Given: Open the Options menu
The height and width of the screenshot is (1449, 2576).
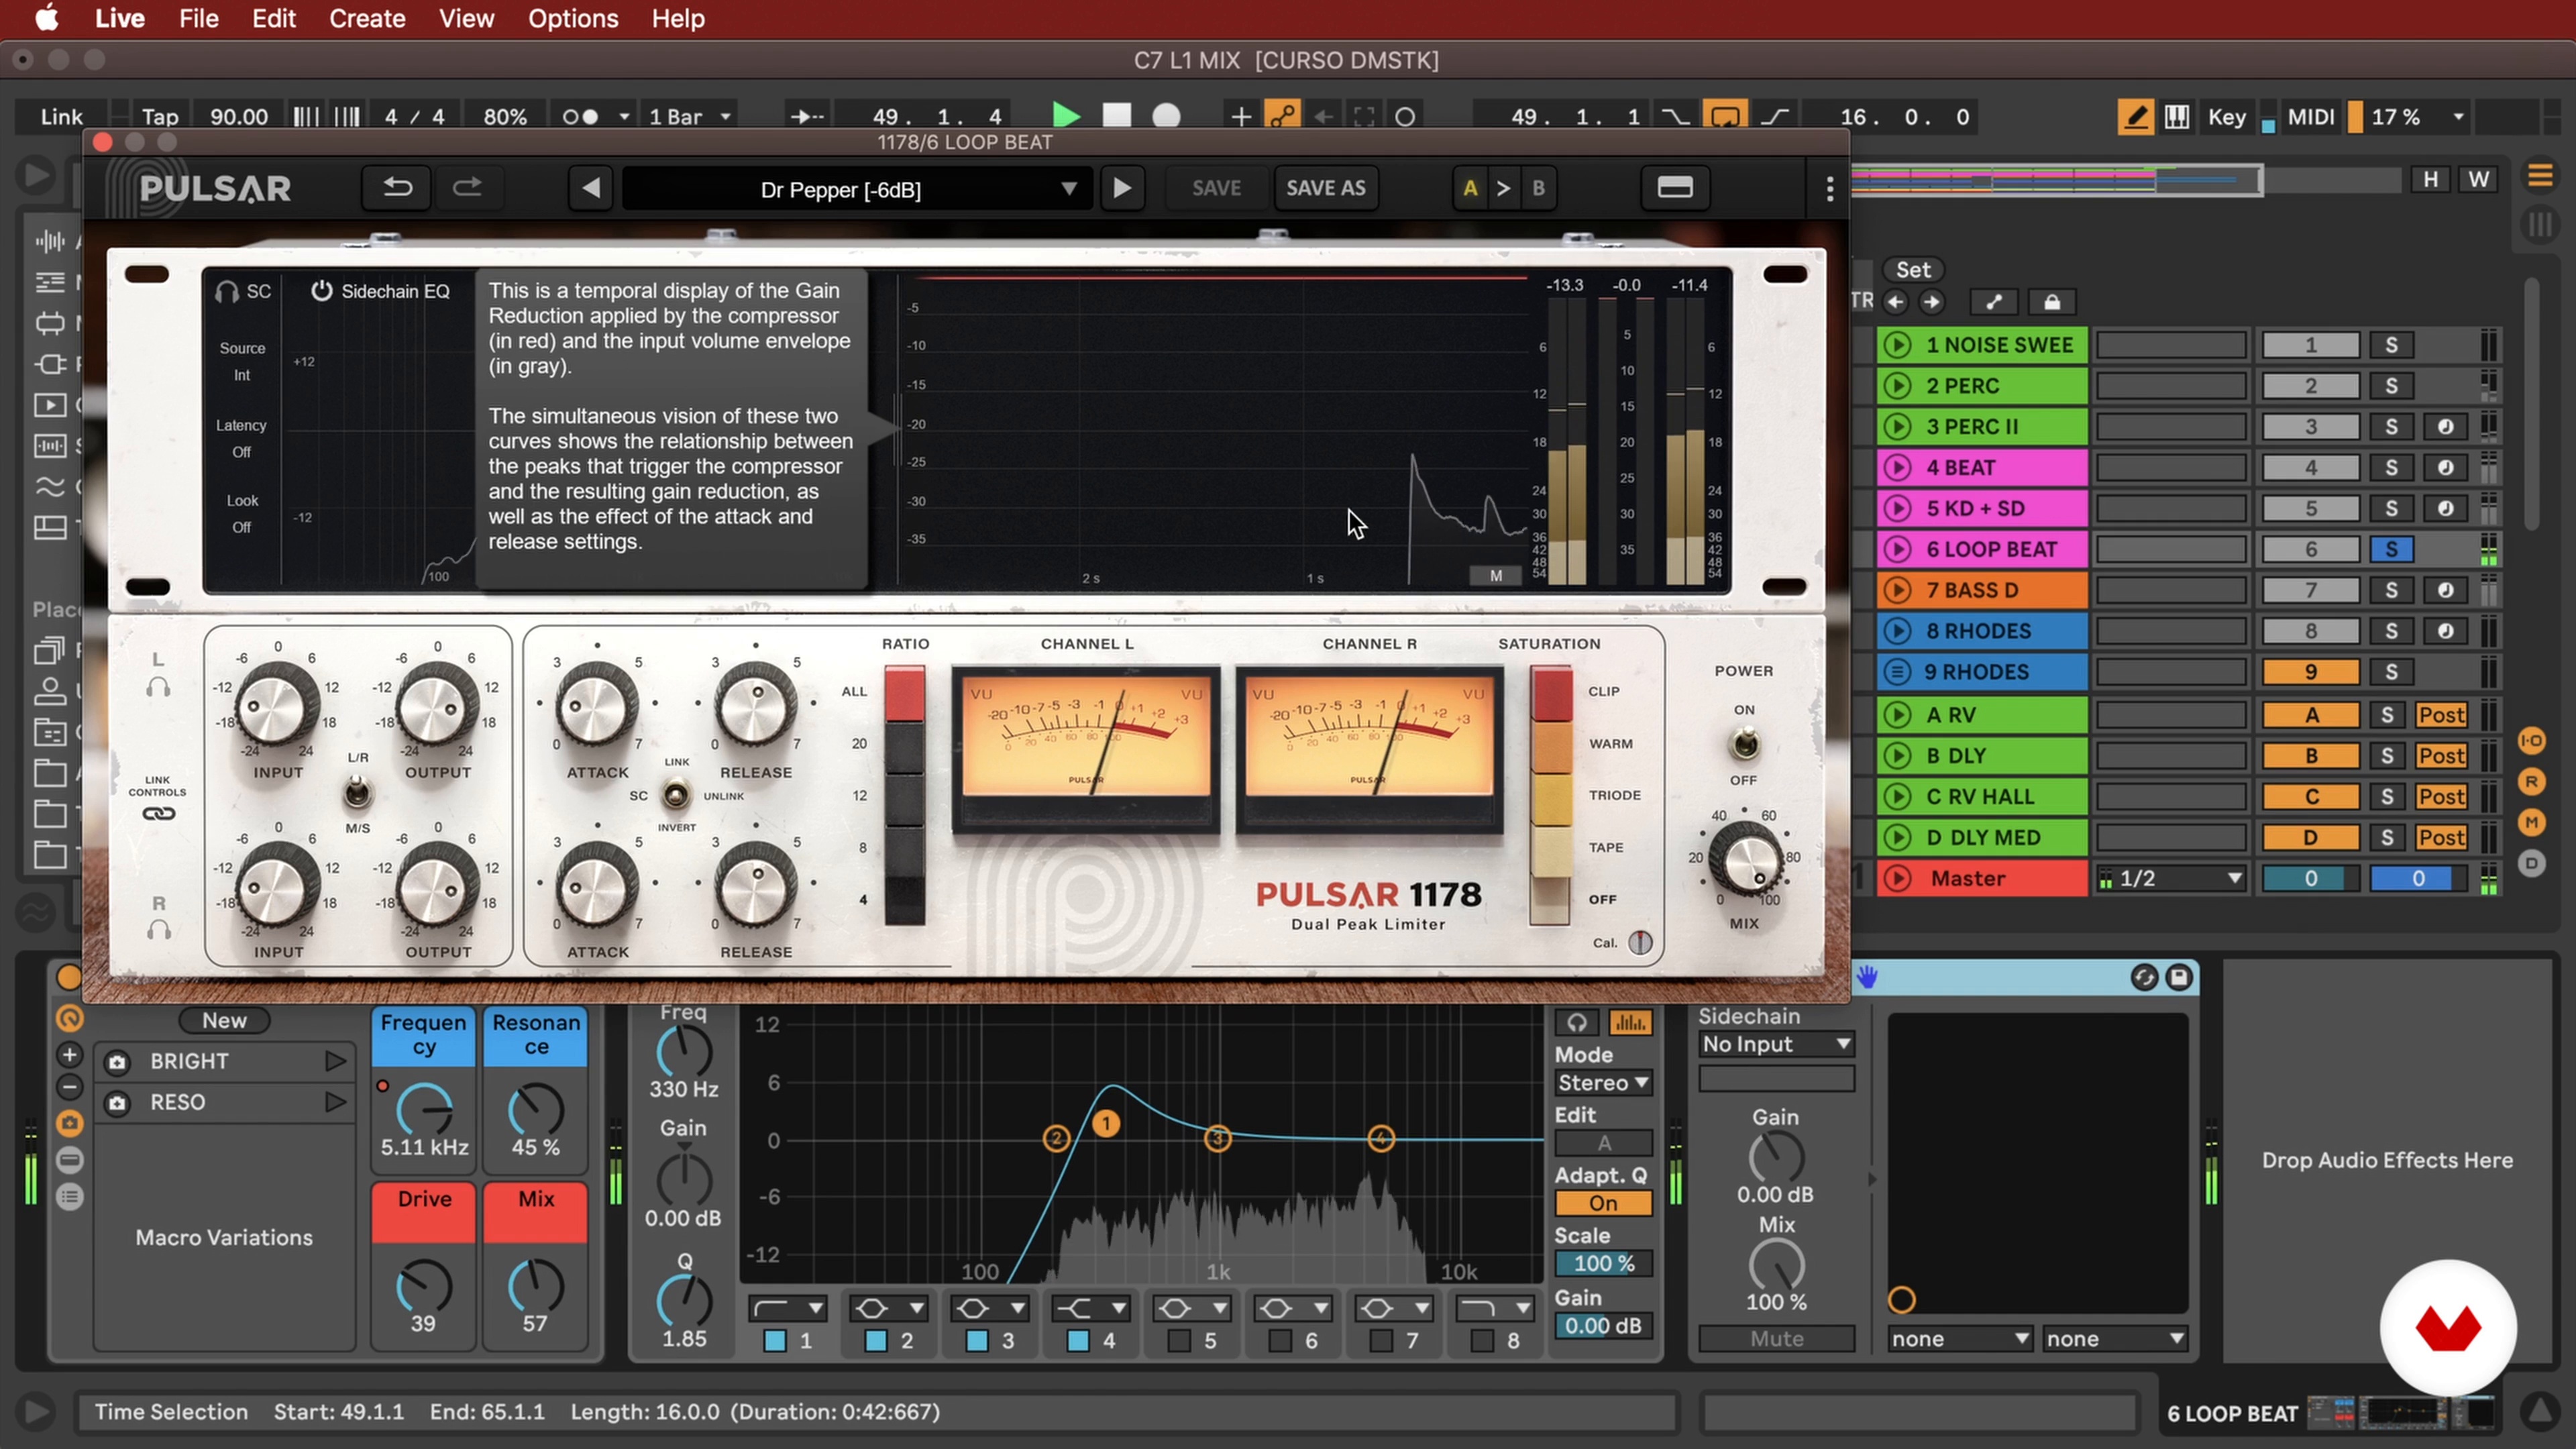Looking at the screenshot, I should (573, 18).
